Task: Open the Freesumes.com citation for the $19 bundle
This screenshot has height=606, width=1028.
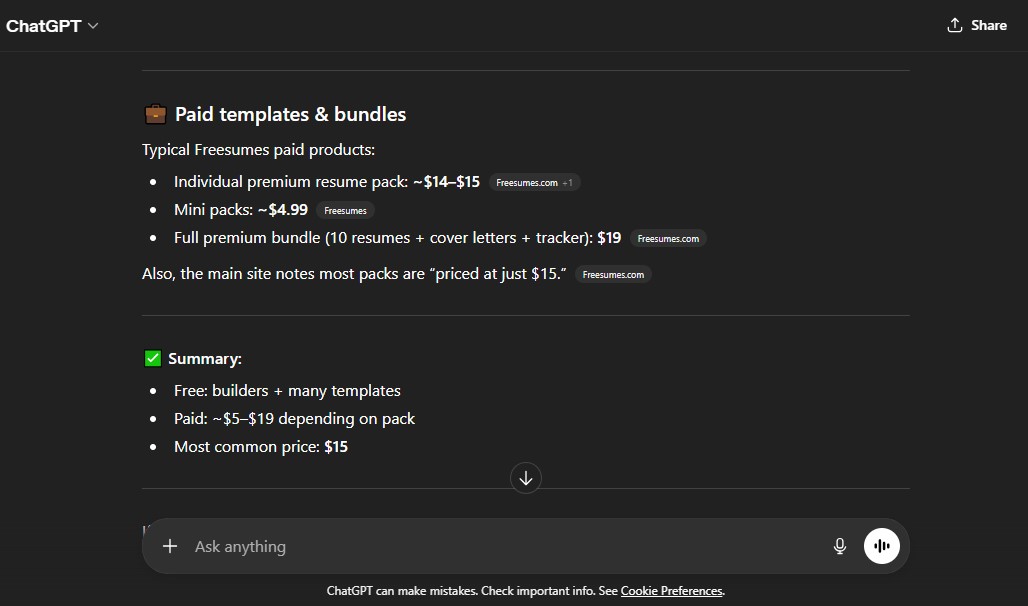Action: click(x=668, y=238)
